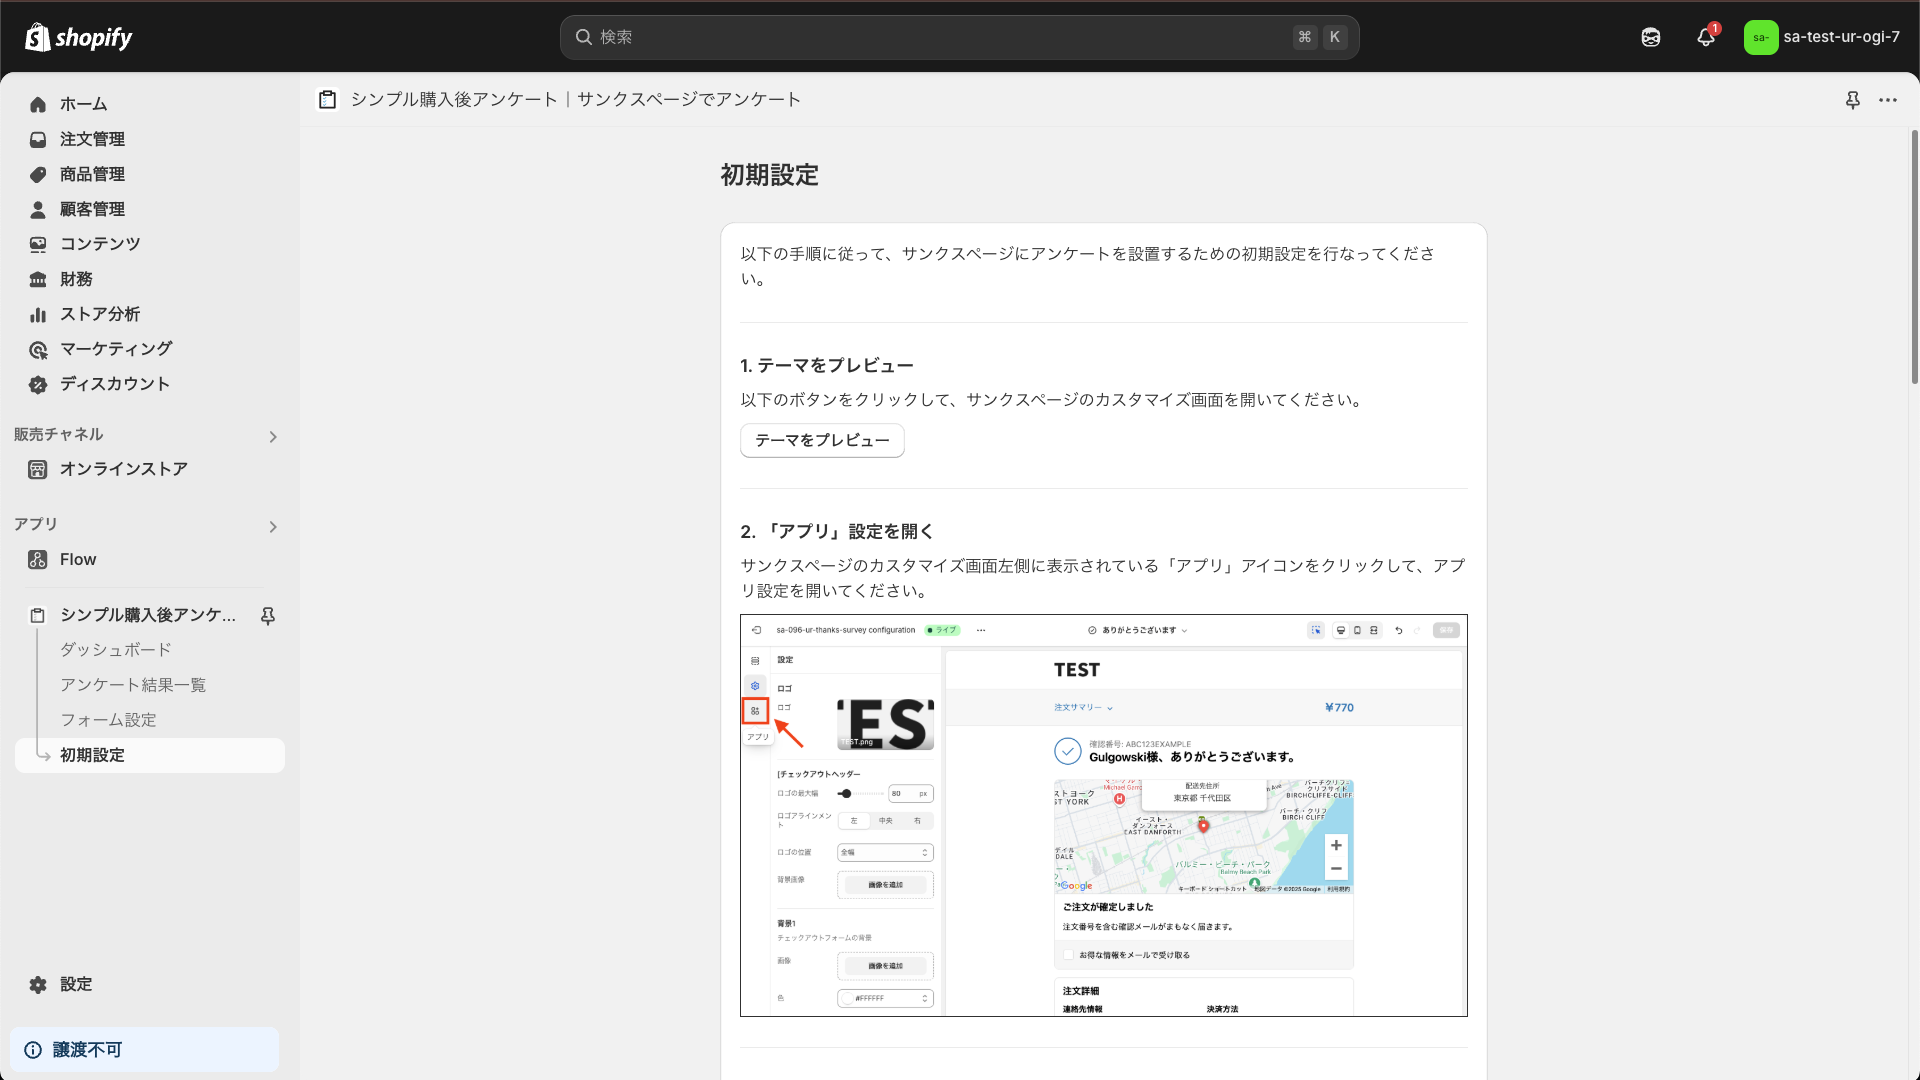Screen dimensions: 1920x1080
Task: Click the 顧客管理 customers icon
Action: (37, 209)
